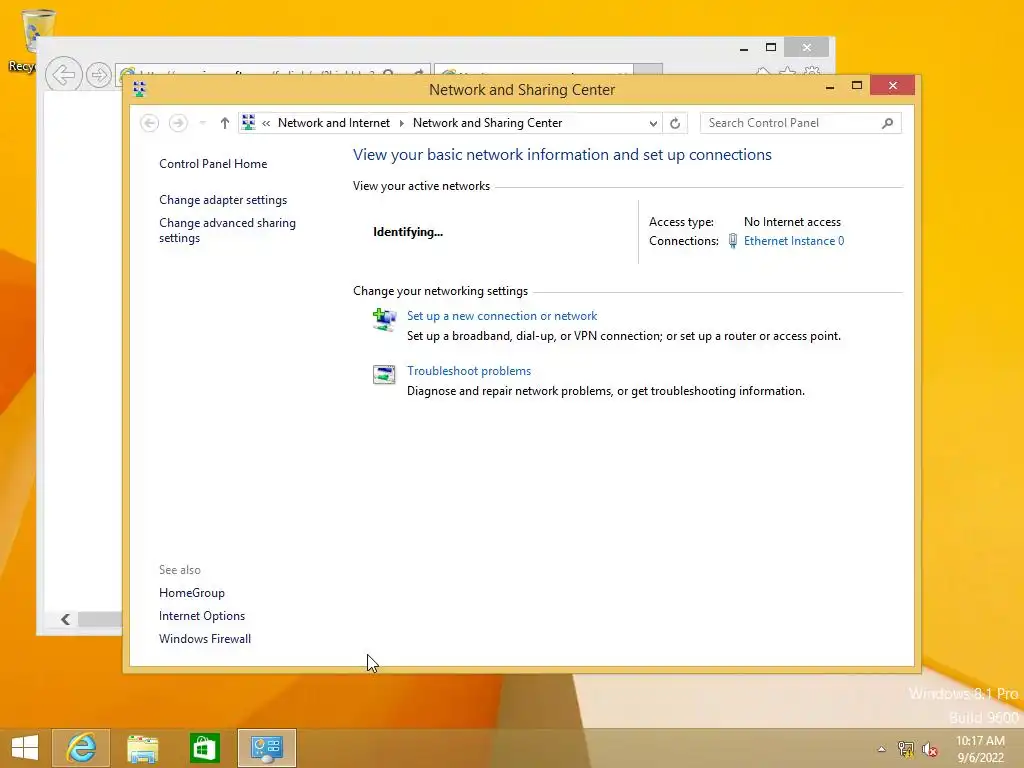Viewport: 1024px width, 768px height.
Task: Go to Control Panel Home
Action: [213, 164]
